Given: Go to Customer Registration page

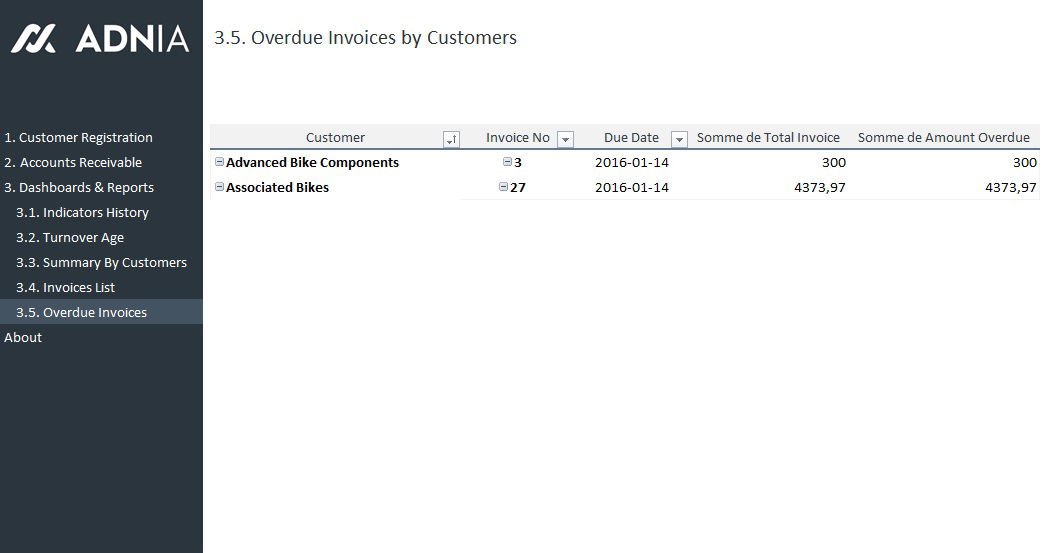Looking at the screenshot, I should click(x=78, y=138).
